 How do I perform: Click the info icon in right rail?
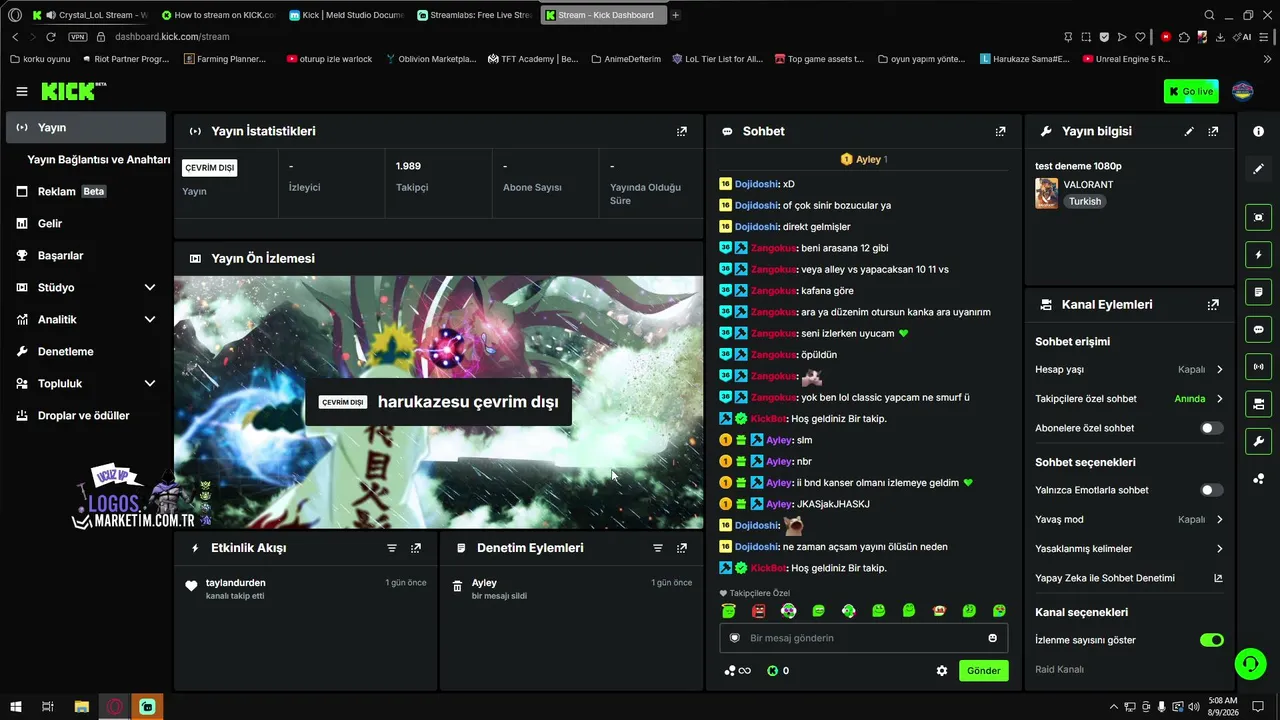pos(1258,132)
